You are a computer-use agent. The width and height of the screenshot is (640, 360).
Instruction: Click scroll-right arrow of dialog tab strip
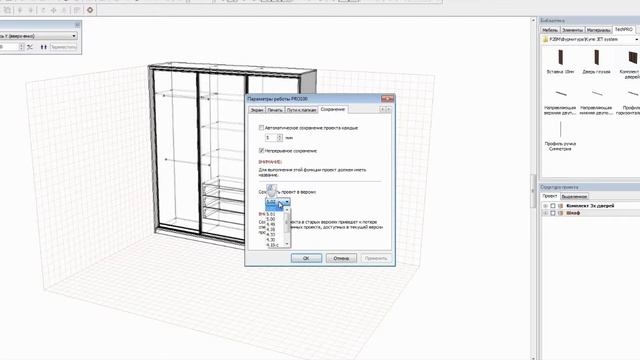point(389,109)
